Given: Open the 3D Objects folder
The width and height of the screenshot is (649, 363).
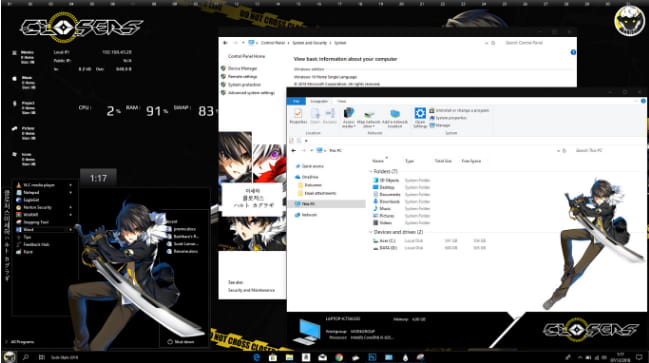Looking at the screenshot, I should (386, 180).
